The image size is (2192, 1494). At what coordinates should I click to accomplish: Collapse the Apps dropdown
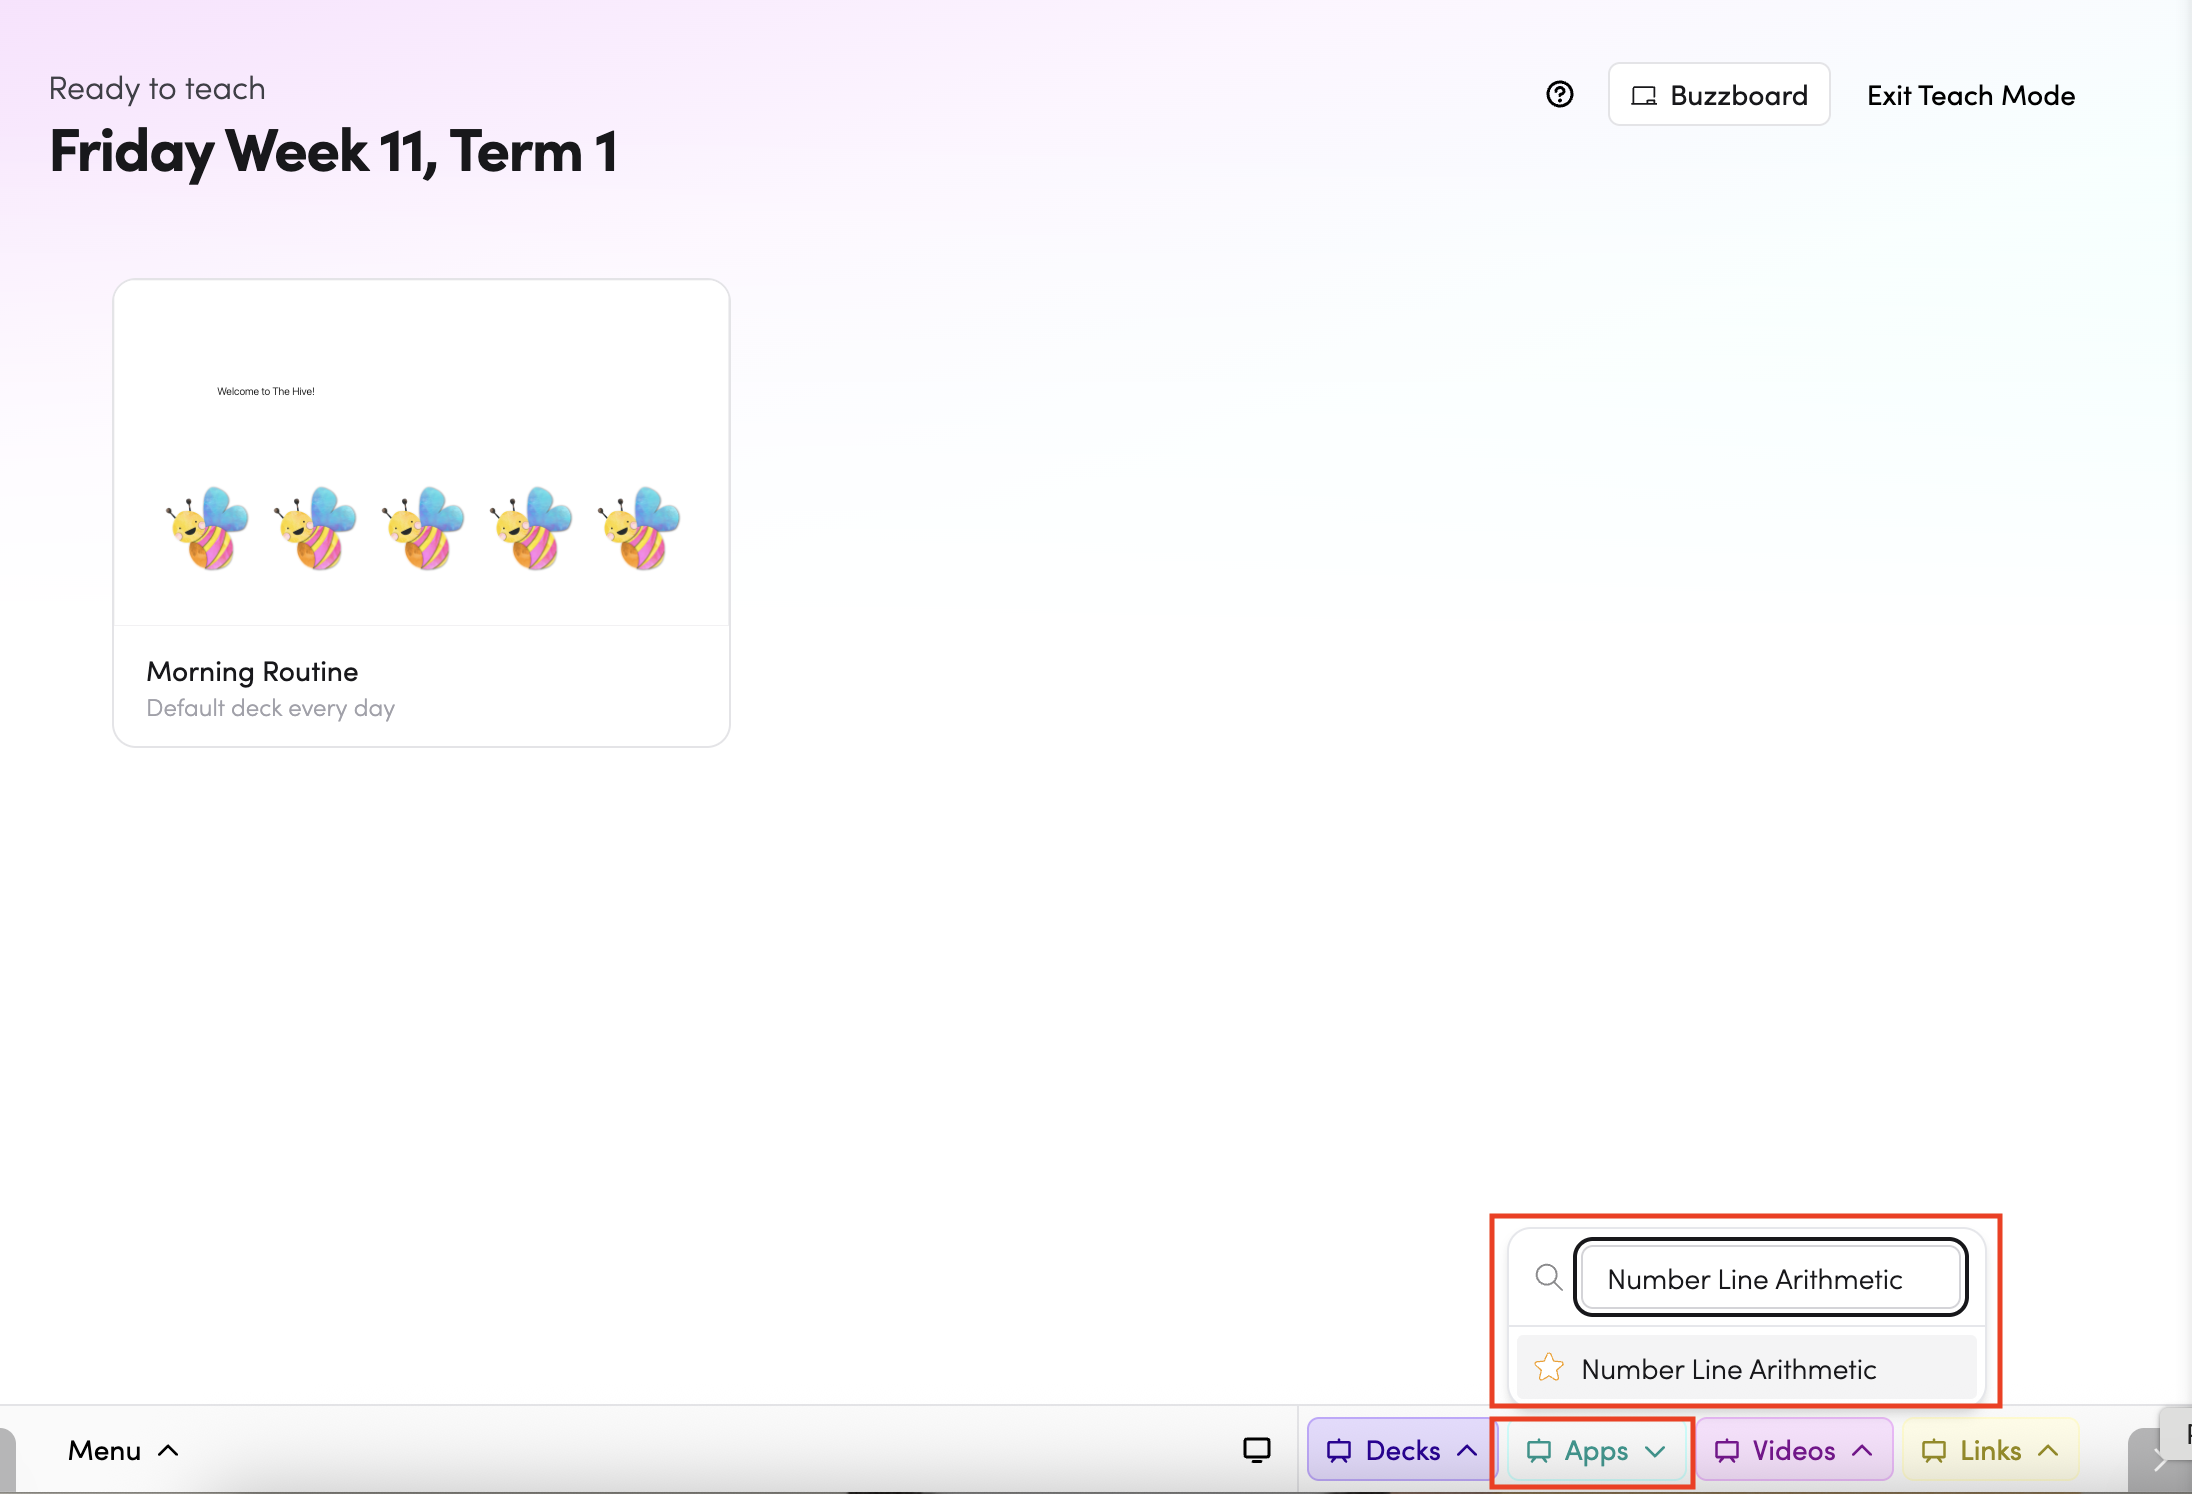pos(1655,1451)
